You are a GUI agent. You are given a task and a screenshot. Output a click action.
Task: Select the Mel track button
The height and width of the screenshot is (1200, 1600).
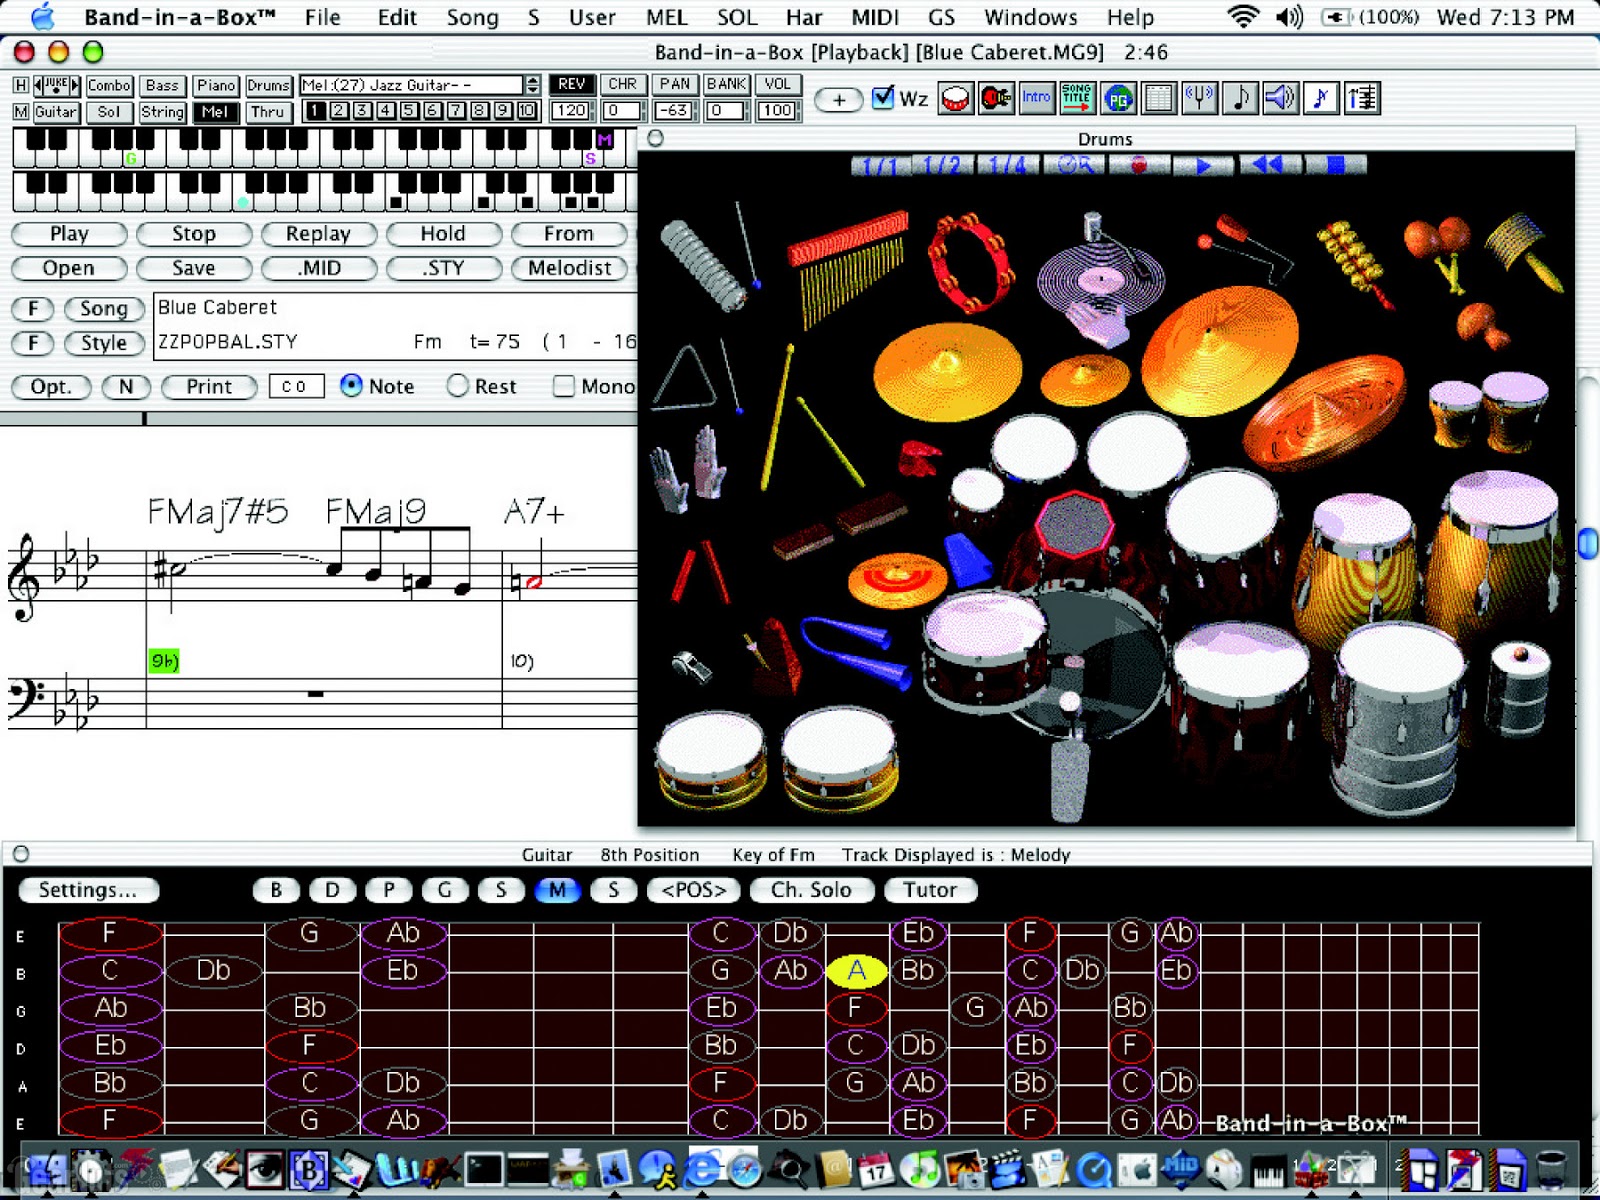(x=215, y=112)
